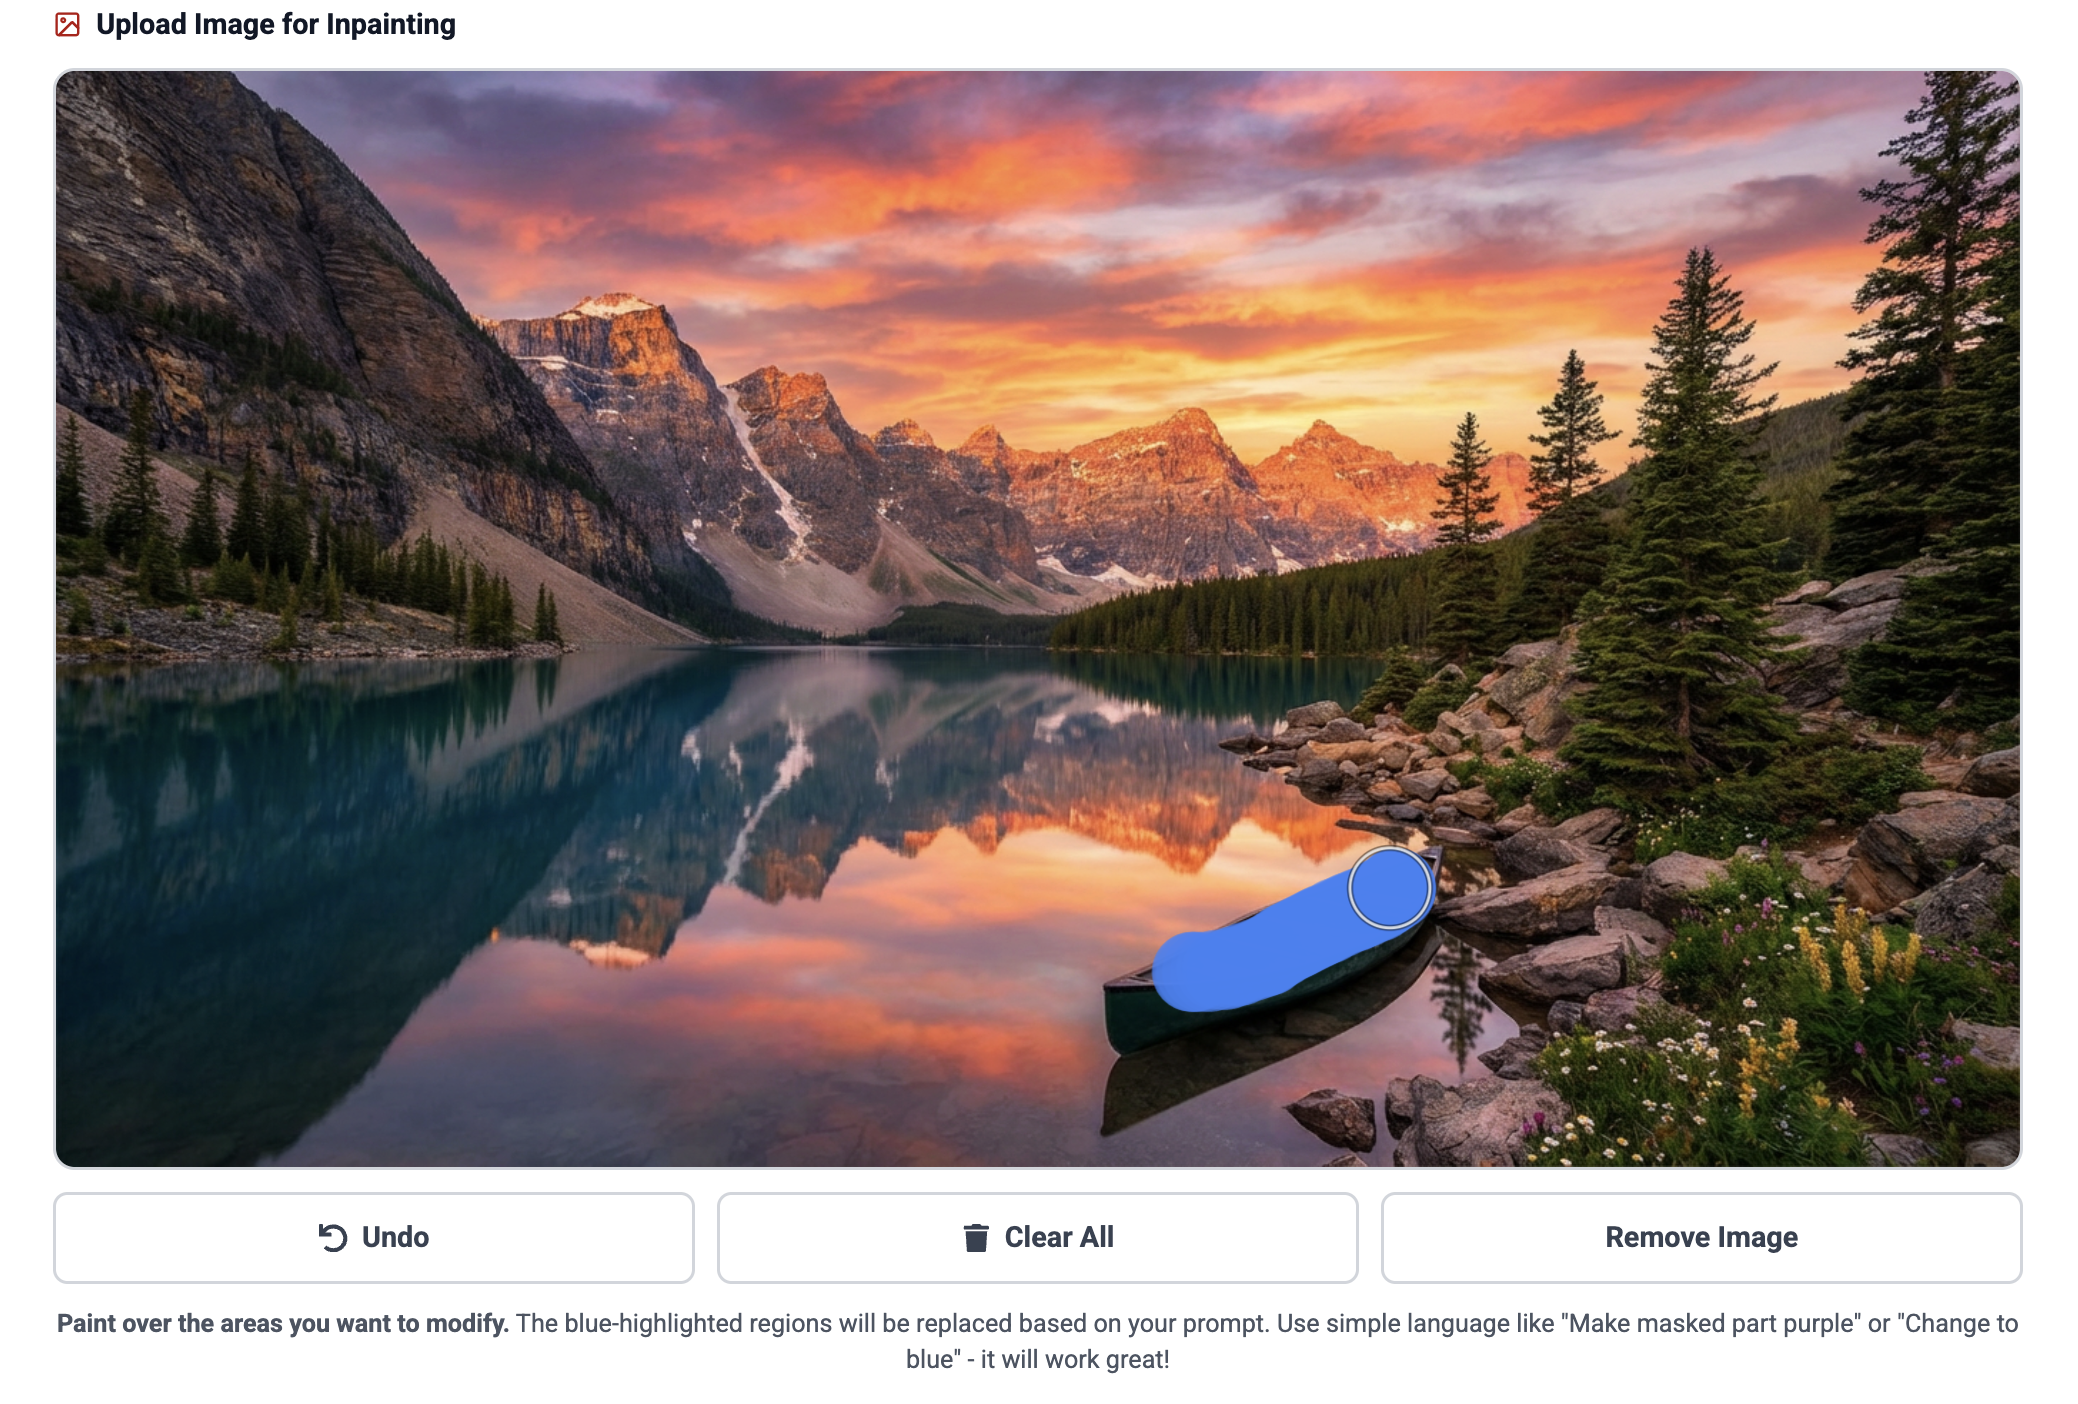The image size is (2078, 1404).
Task: Remove Image from the canvas
Action: [x=1701, y=1237]
